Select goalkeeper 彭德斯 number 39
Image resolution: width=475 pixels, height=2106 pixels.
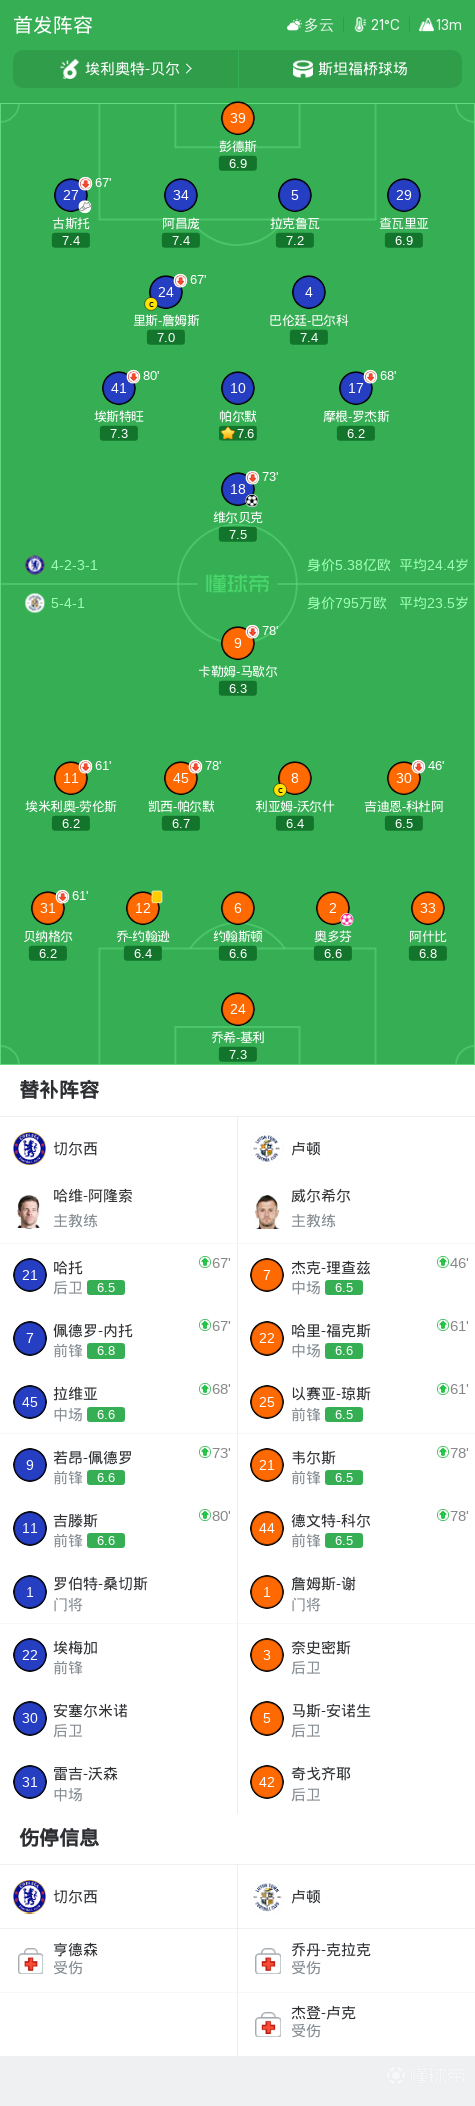[x=238, y=118]
